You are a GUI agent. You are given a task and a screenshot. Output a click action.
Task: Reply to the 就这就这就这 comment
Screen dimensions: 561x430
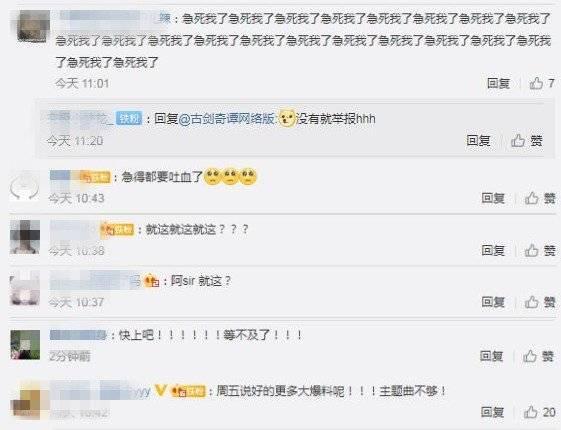click(x=493, y=250)
